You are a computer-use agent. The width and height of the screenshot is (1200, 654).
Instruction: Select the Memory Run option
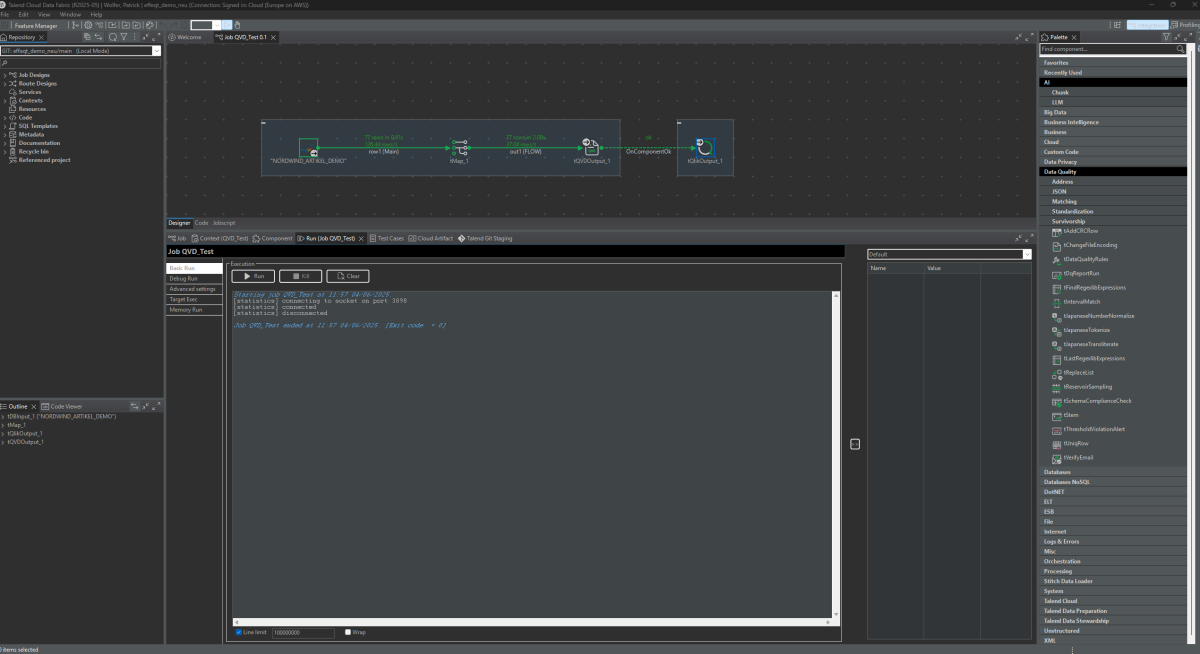[x=194, y=309]
